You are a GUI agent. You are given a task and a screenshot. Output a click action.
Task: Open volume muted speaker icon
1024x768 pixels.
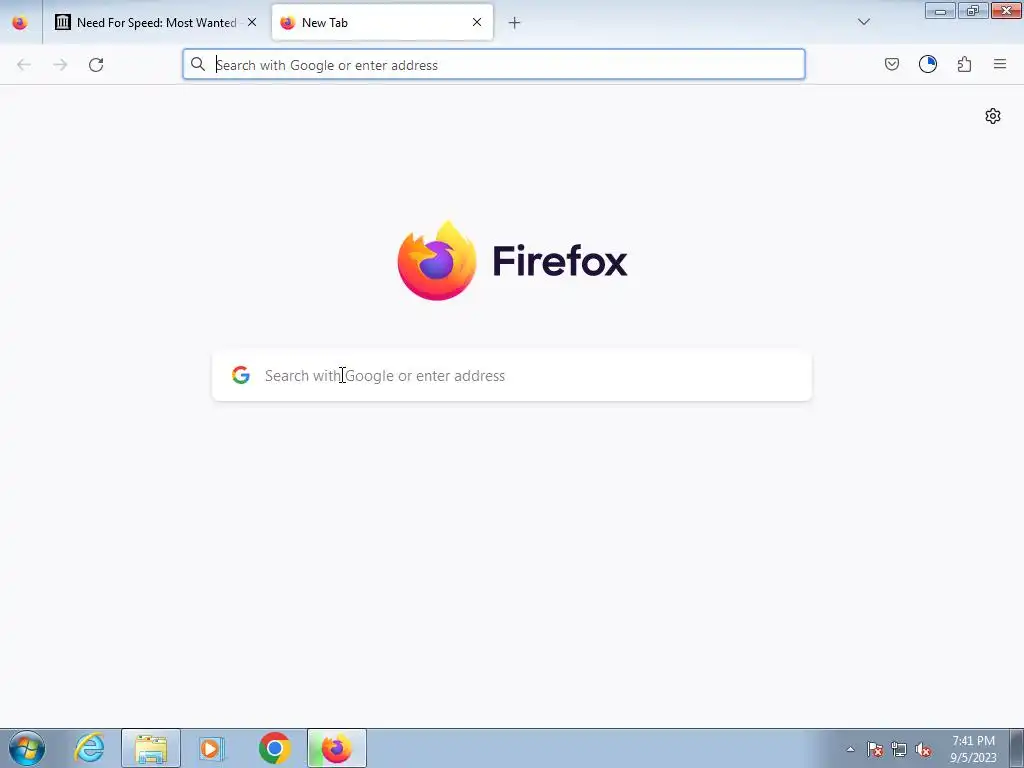(x=923, y=749)
